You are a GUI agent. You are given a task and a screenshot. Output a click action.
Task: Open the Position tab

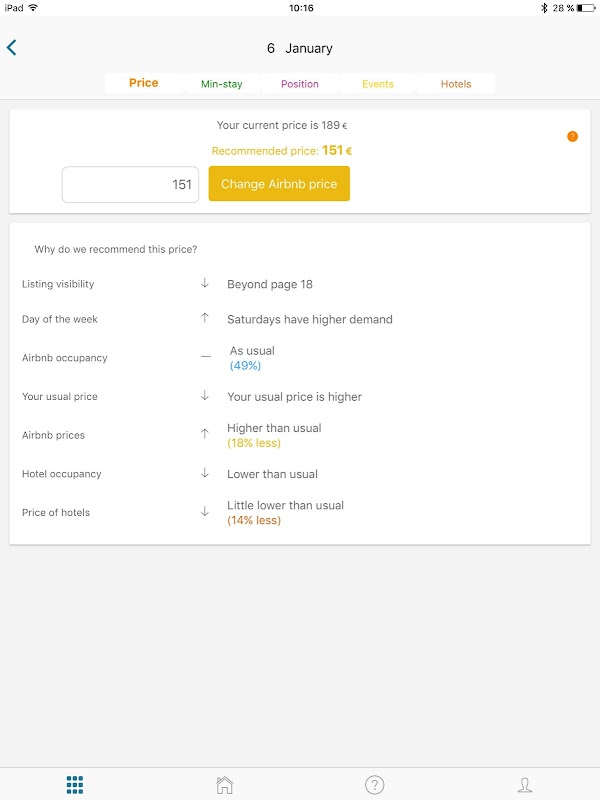pos(300,84)
